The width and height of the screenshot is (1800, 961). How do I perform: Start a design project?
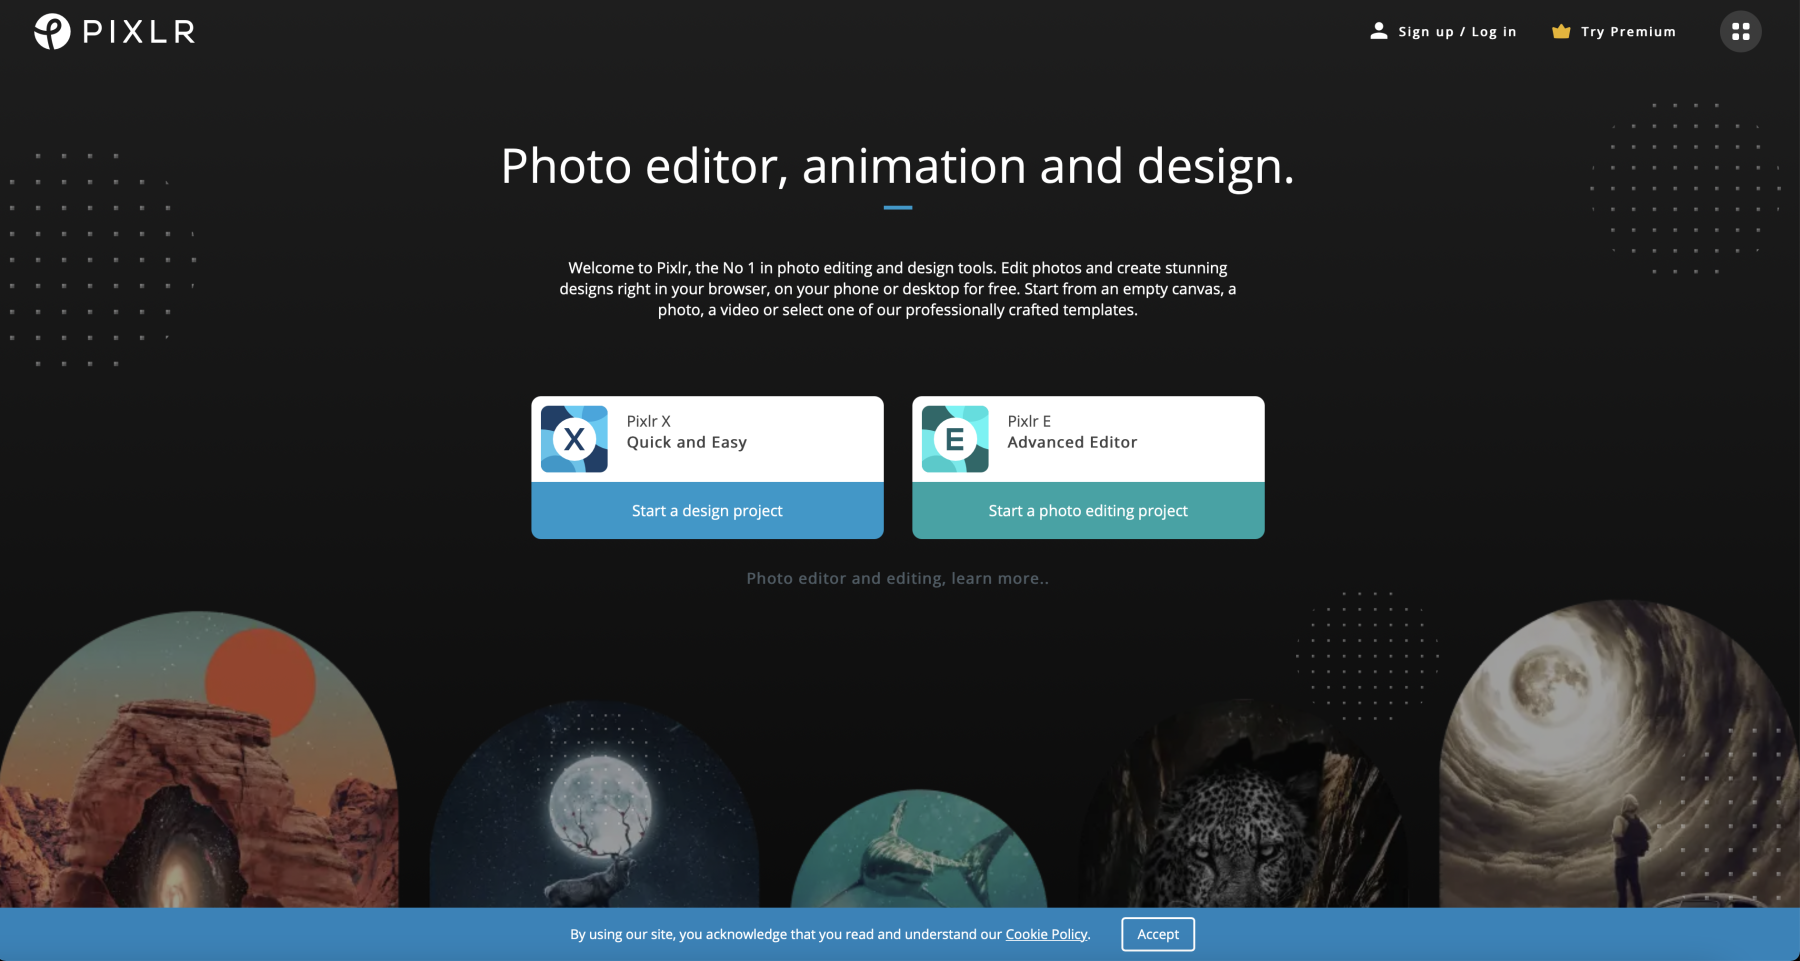707,510
